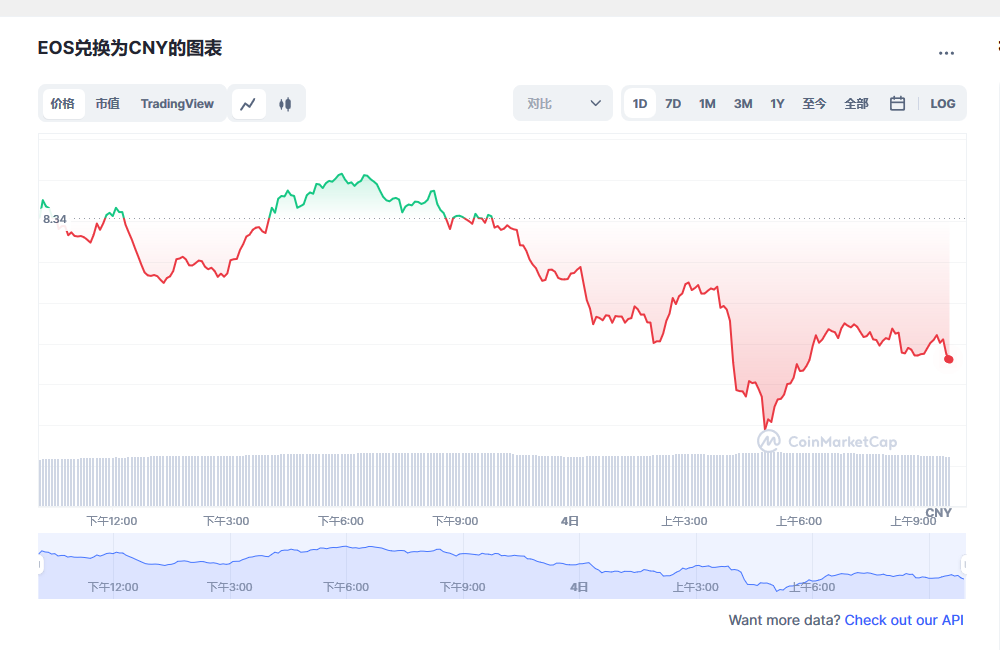Select the 3M time range
Image resolution: width=1000 pixels, height=650 pixels.
(743, 104)
